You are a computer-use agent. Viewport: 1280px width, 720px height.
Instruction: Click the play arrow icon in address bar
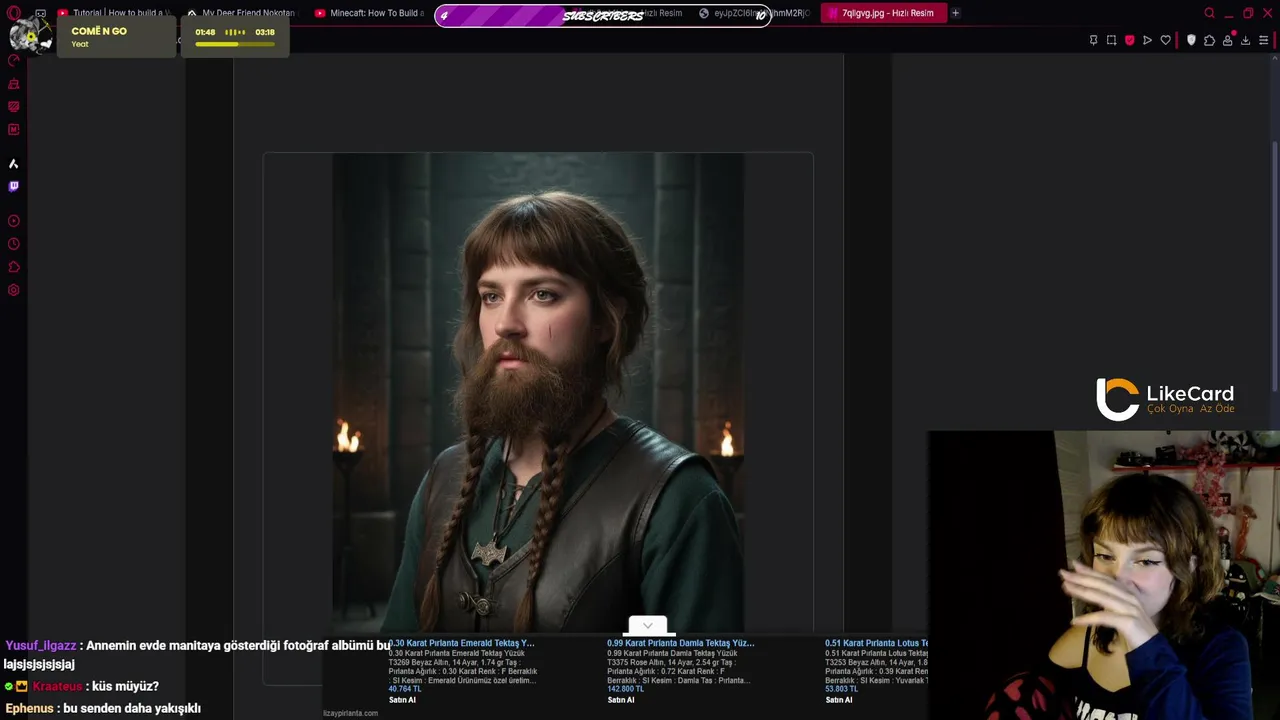[1147, 40]
